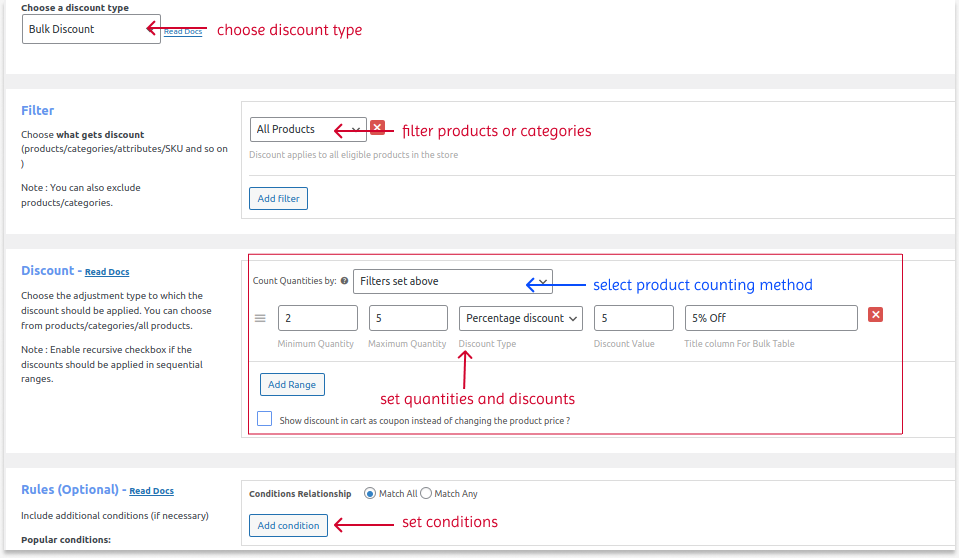Click the Add filter button

click(278, 198)
